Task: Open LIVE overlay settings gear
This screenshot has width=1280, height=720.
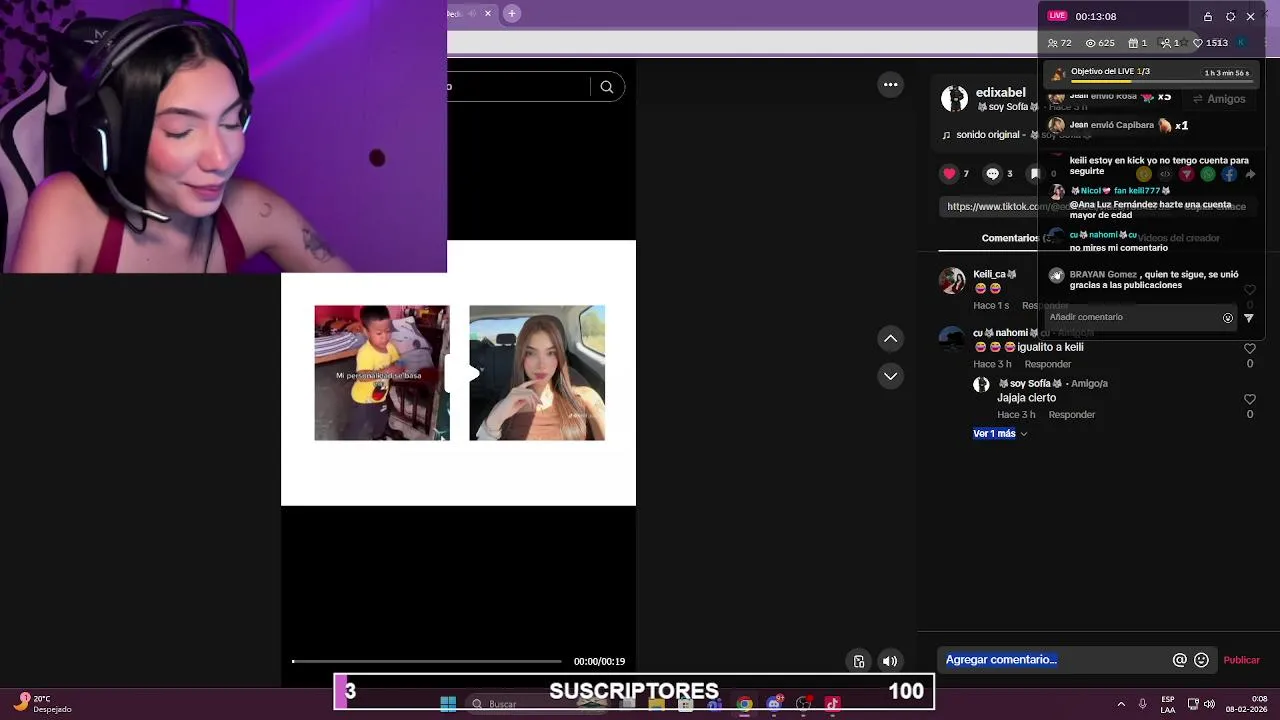Action: pyautogui.click(x=1230, y=17)
